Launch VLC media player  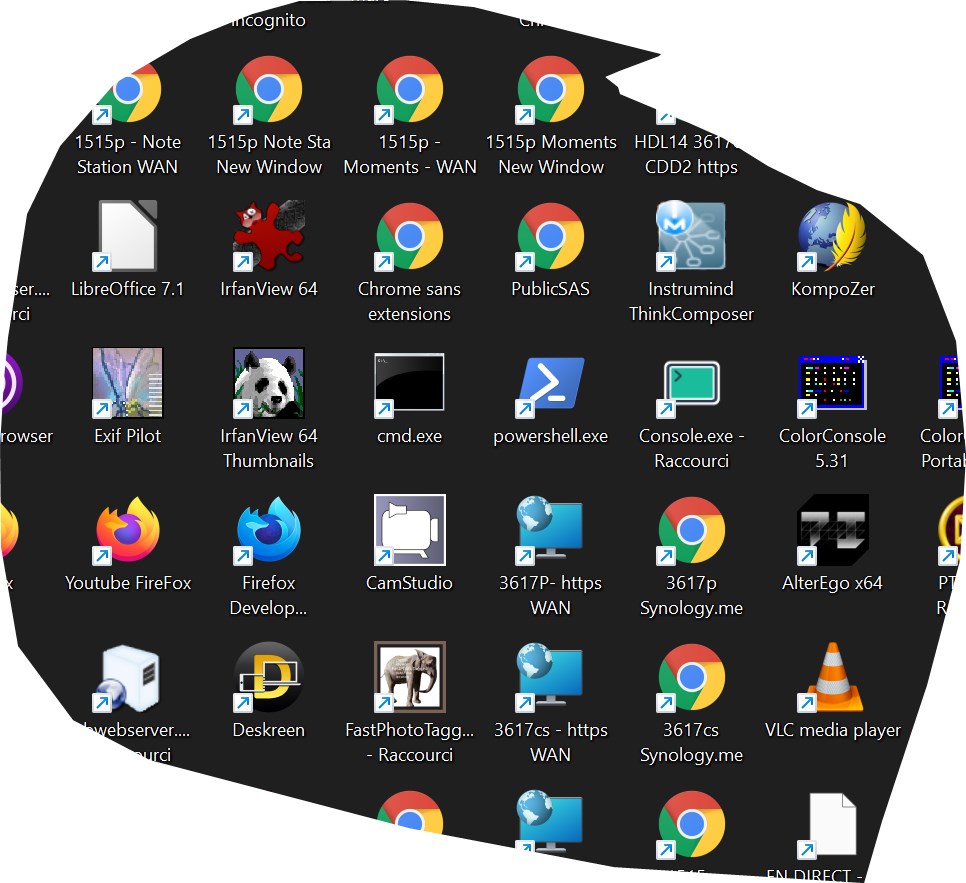click(832, 678)
